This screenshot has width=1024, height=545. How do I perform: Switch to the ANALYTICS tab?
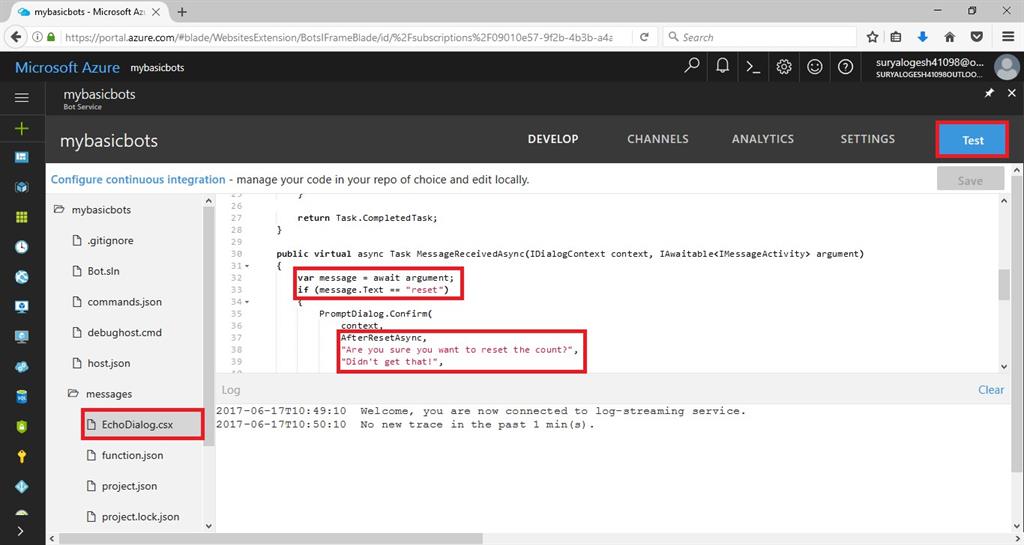tap(763, 139)
